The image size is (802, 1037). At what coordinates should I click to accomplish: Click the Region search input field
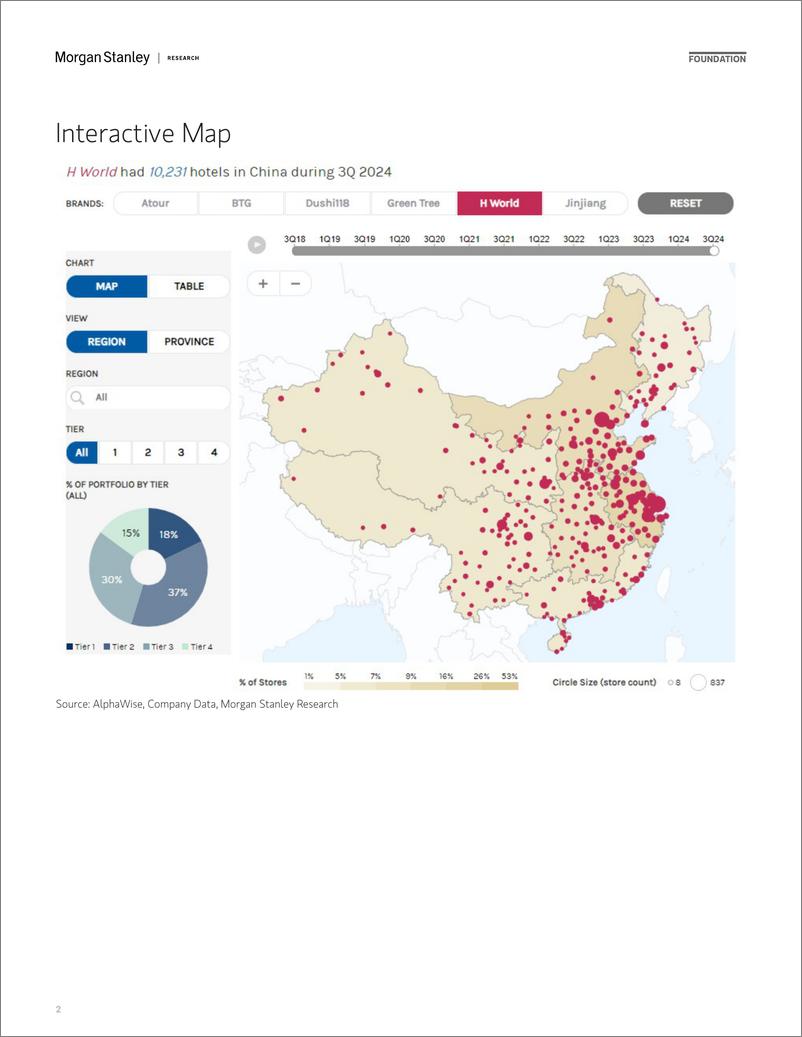click(148, 397)
